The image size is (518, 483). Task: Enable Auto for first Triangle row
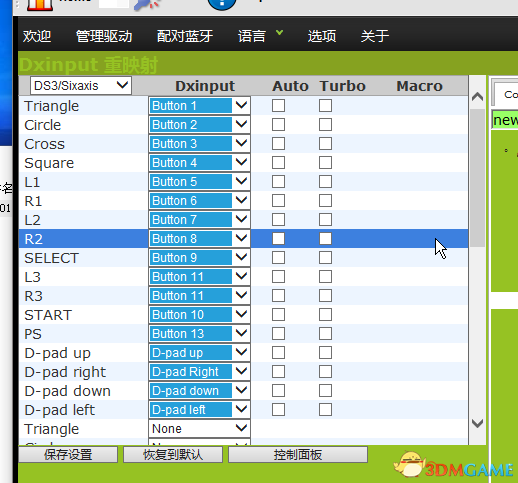(x=278, y=106)
